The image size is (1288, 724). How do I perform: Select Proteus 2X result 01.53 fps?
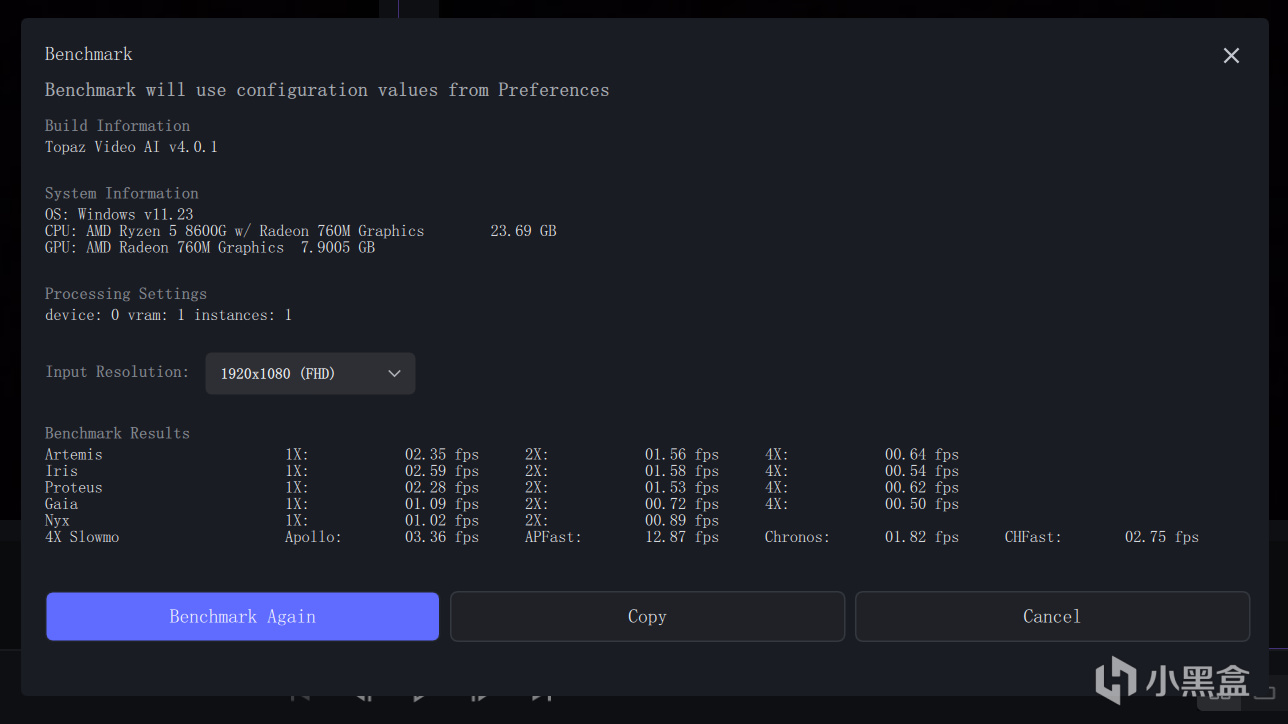[x=682, y=488]
